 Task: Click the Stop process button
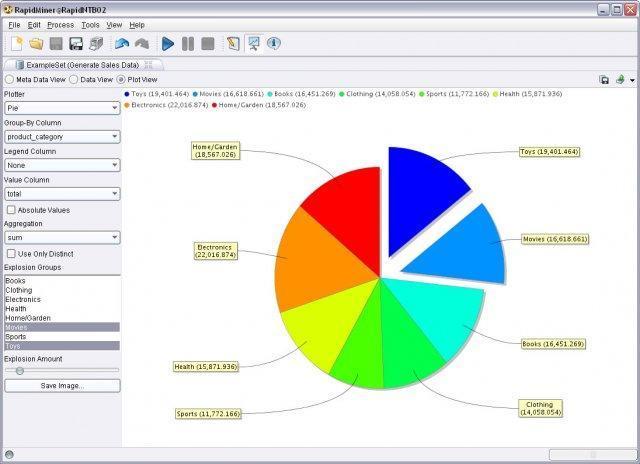[208, 43]
